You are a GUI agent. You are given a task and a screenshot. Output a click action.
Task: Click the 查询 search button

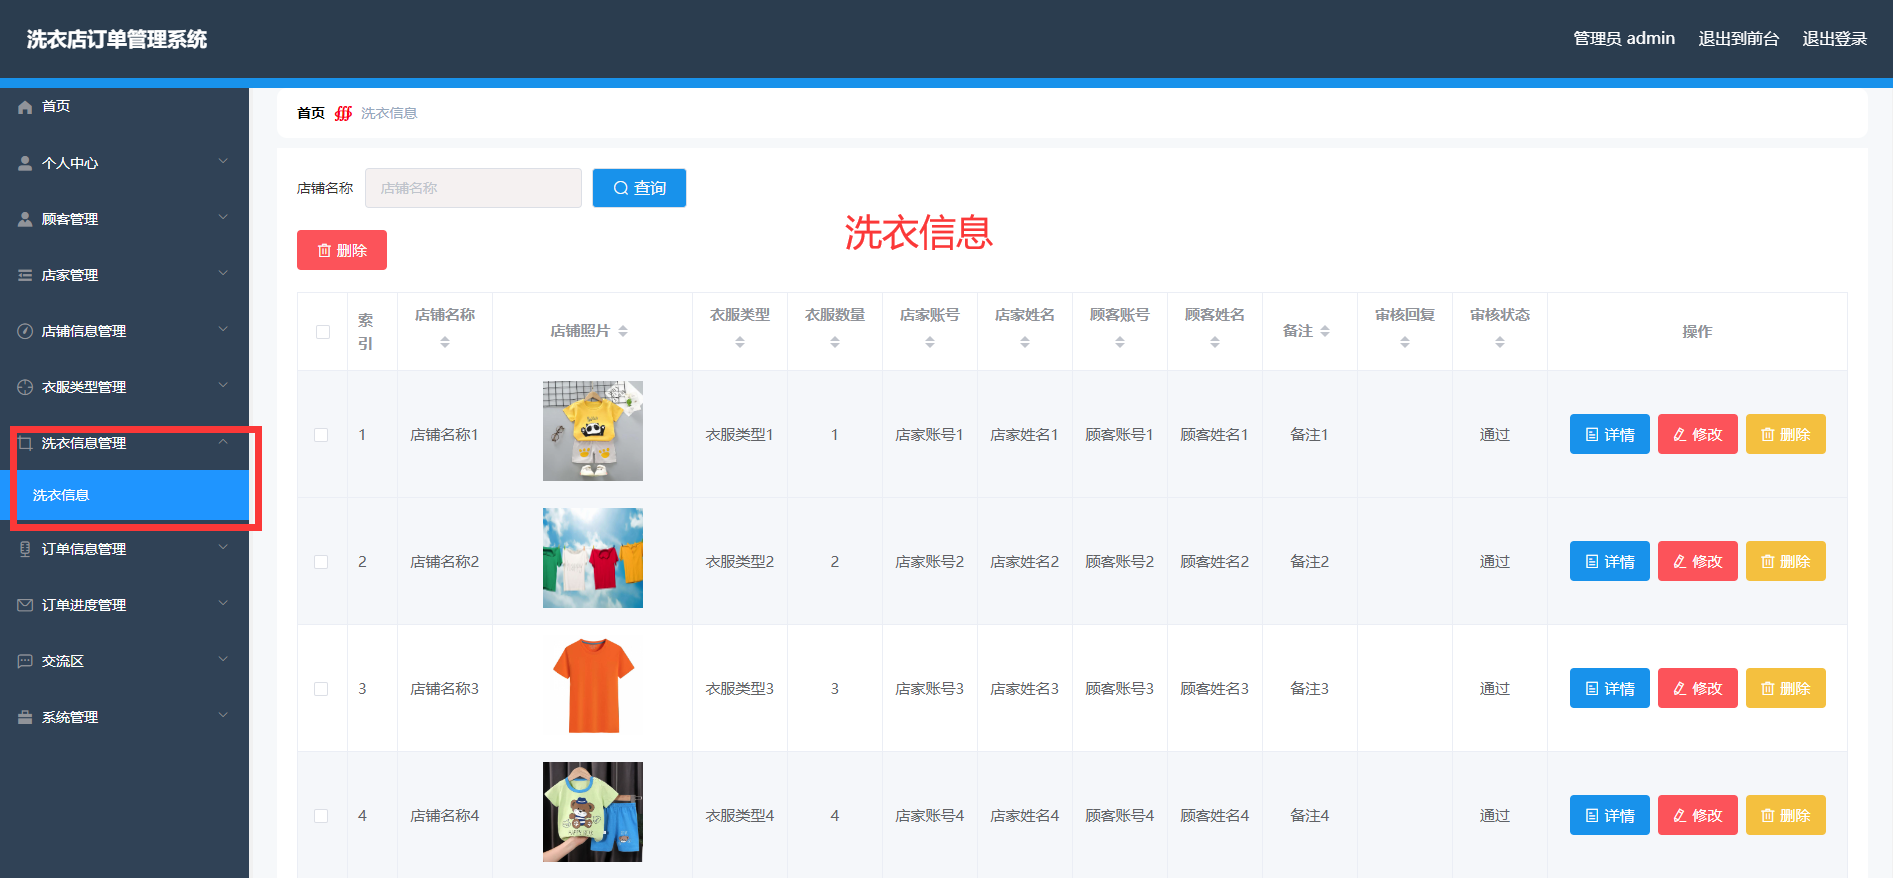click(639, 188)
